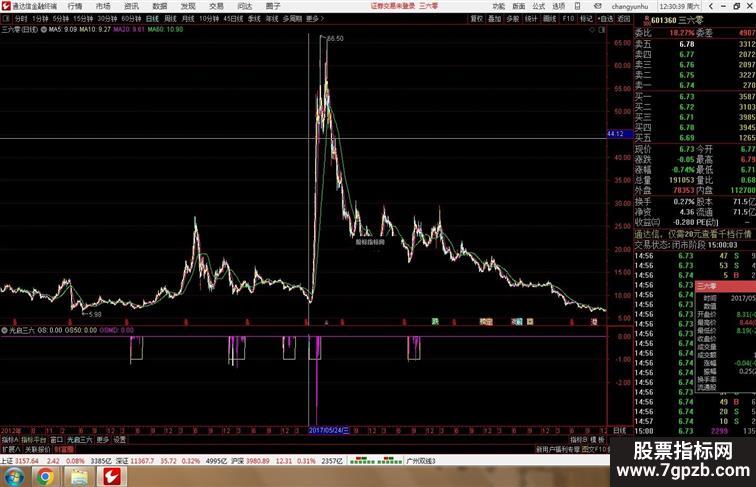756x487 pixels.
Task: Click the round icon before MA5 label
Action: (44, 29)
